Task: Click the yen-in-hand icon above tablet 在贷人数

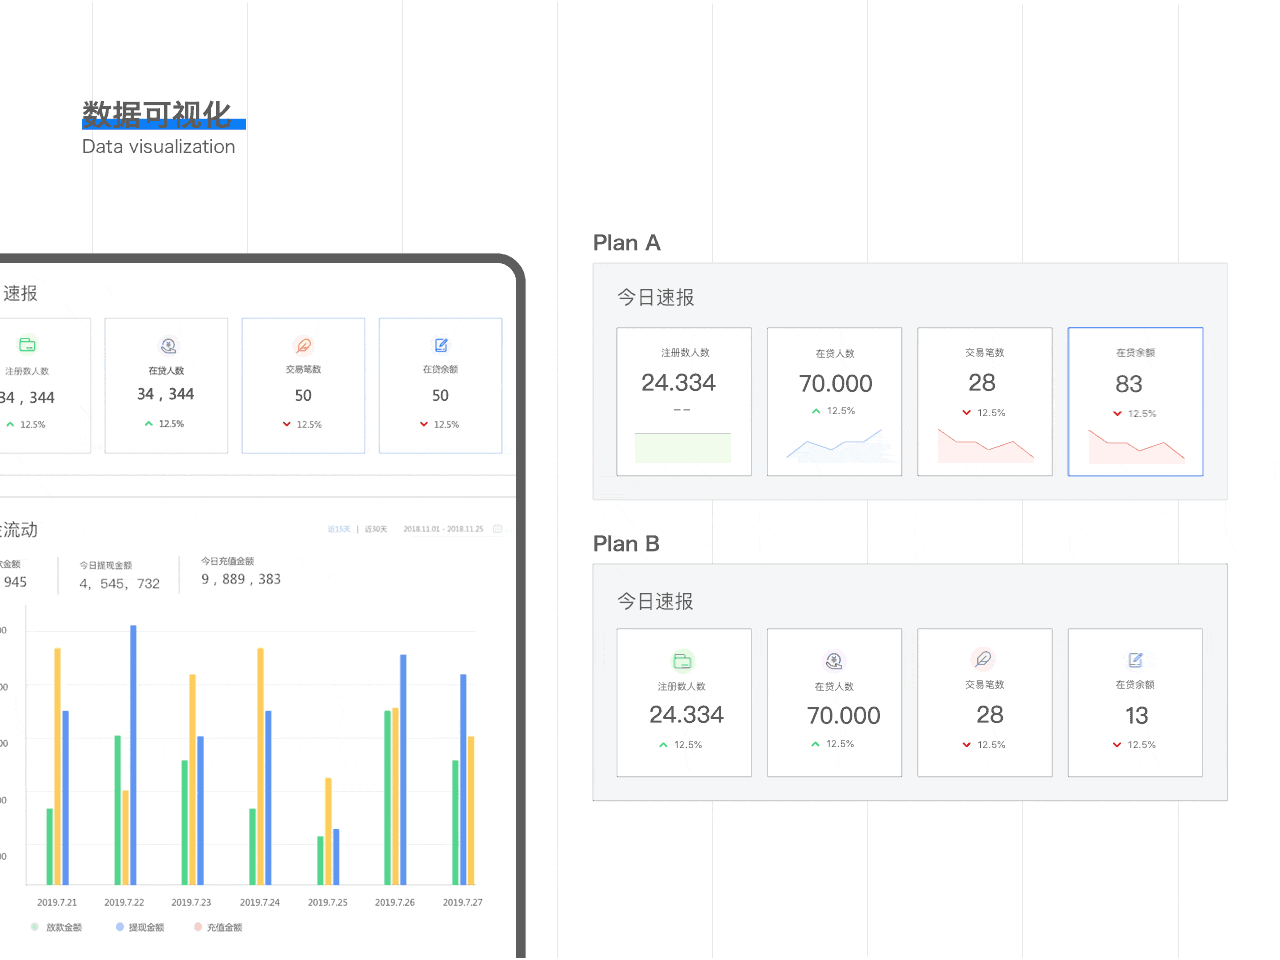Action: point(168,345)
